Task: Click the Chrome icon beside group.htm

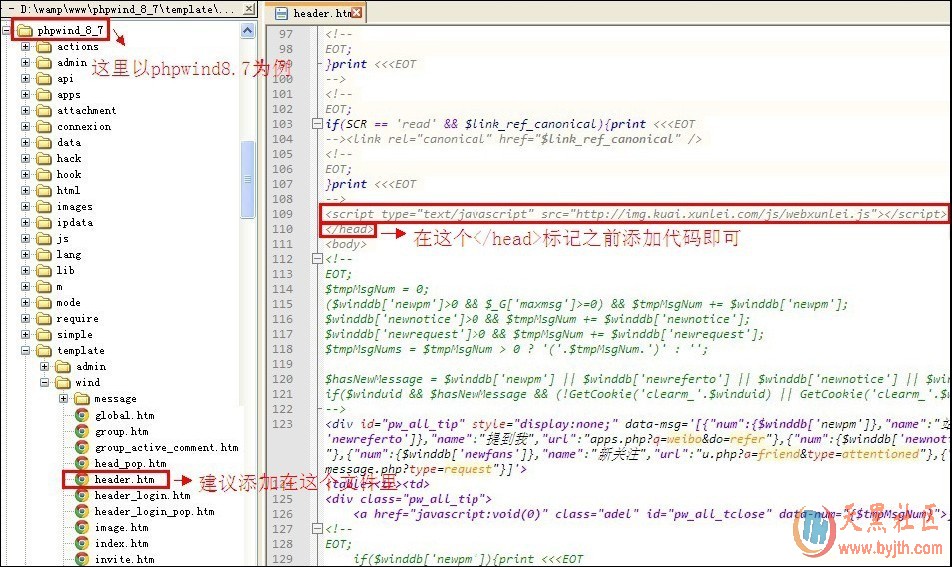Action: pos(82,431)
